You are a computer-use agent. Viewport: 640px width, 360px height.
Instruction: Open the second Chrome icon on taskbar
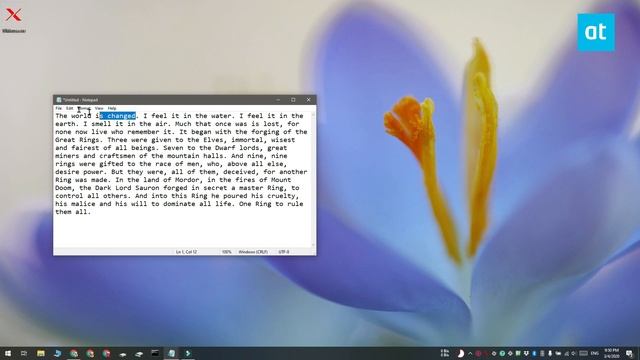point(90,353)
